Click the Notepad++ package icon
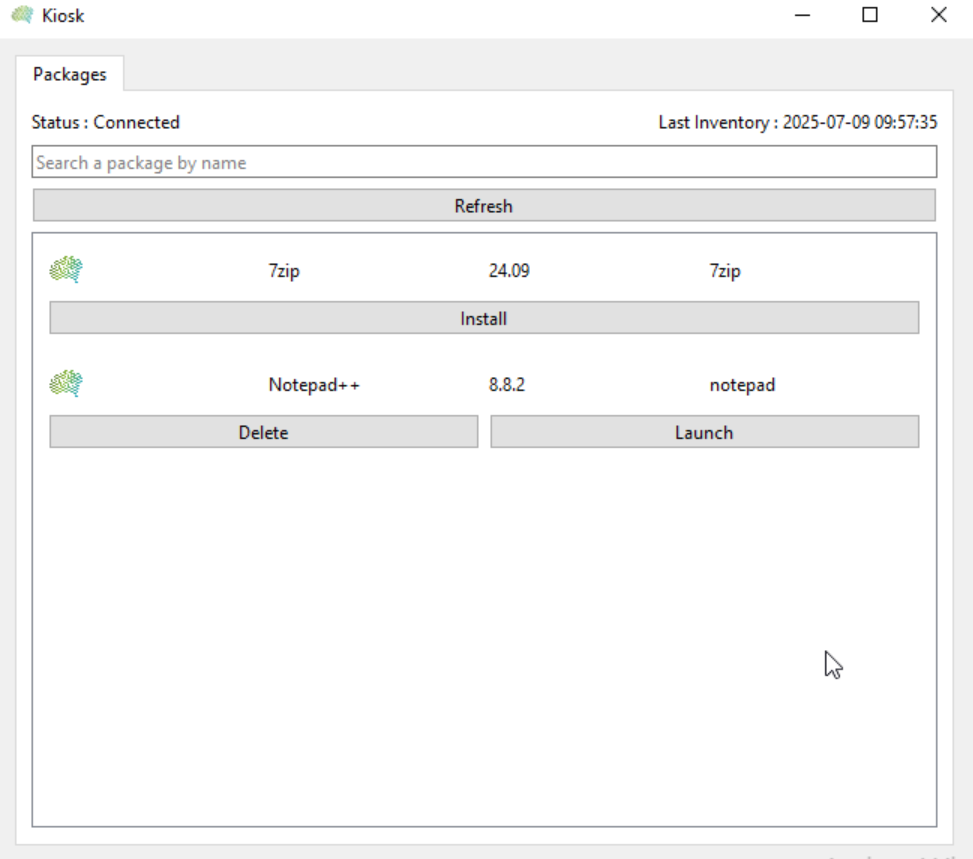Image resolution: width=973 pixels, height=859 pixels. (x=66, y=384)
